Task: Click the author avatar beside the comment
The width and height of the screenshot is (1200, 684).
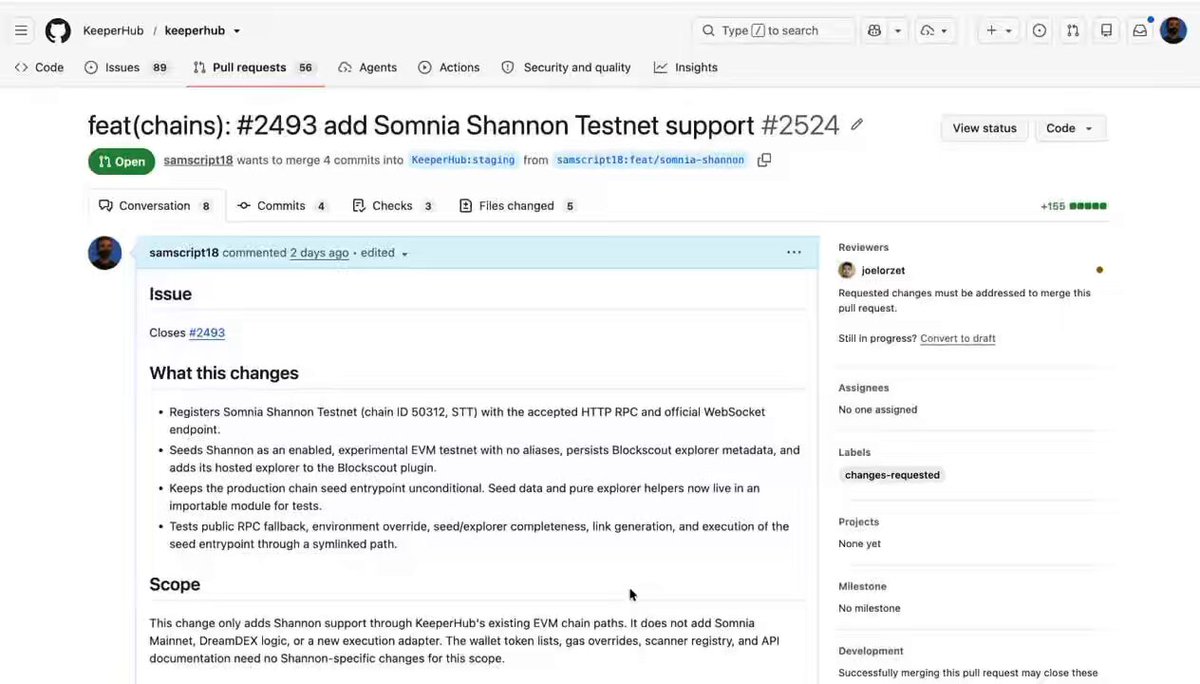Action: tap(105, 253)
